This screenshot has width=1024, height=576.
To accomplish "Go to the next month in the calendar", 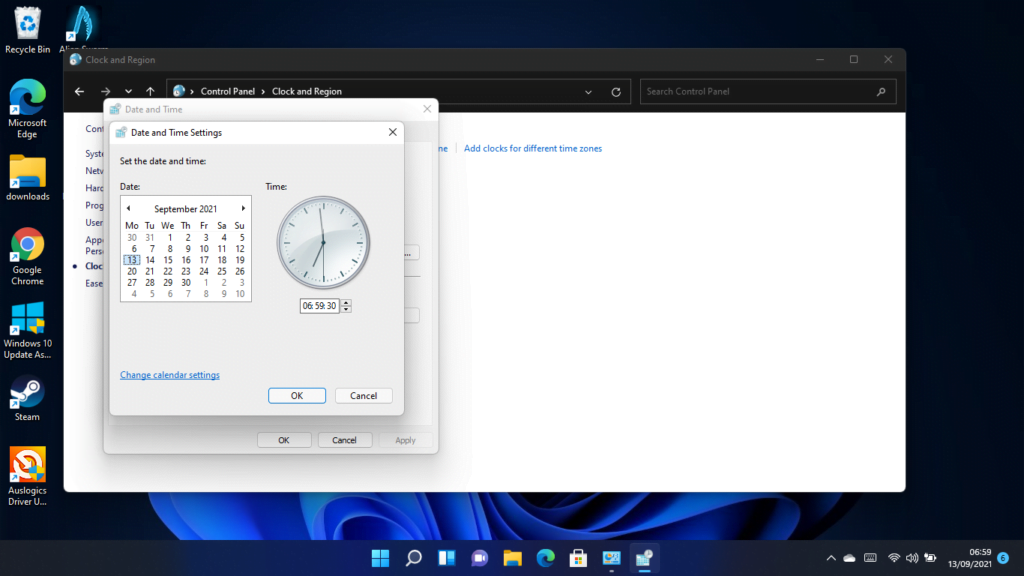I will pos(245,208).
